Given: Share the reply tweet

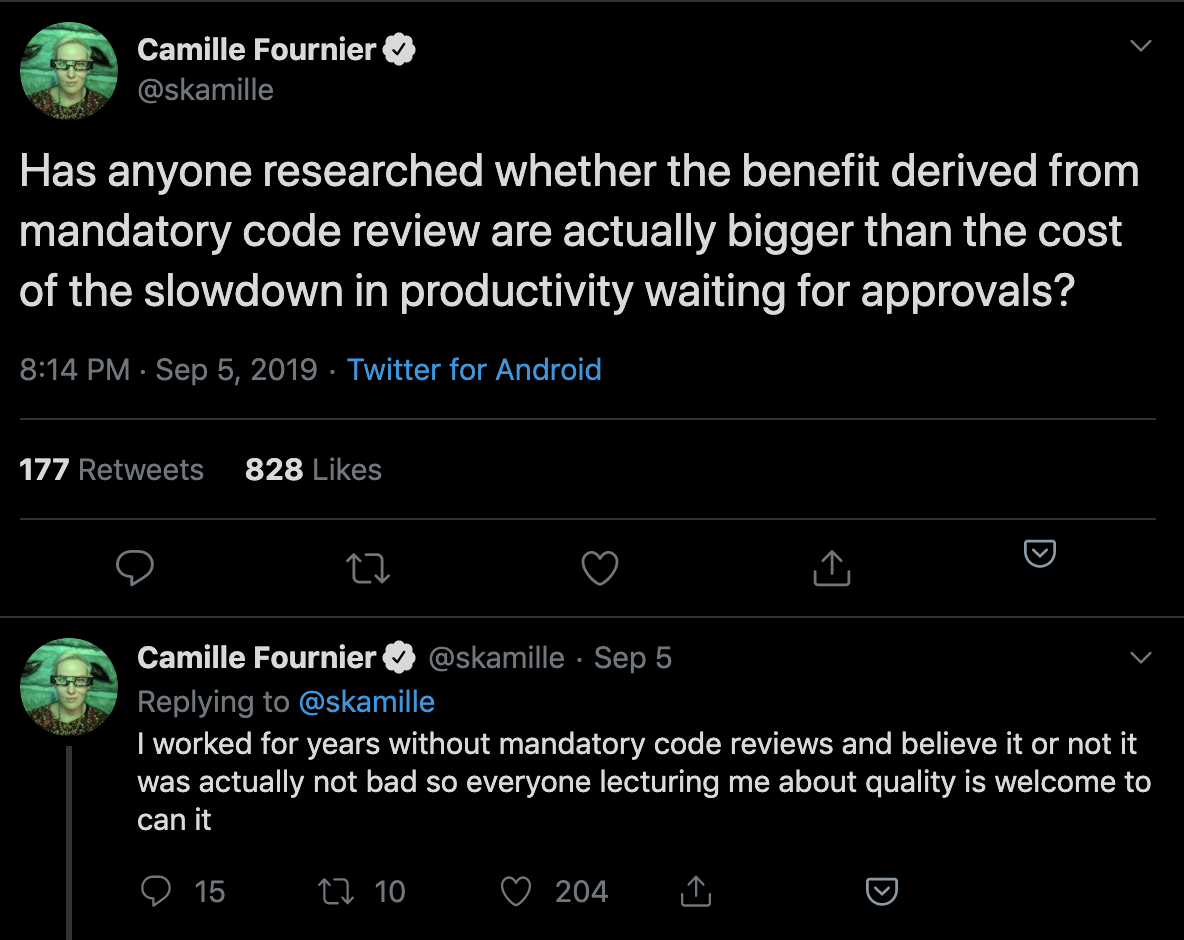Looking at the screenshot, I should [695, 891].
